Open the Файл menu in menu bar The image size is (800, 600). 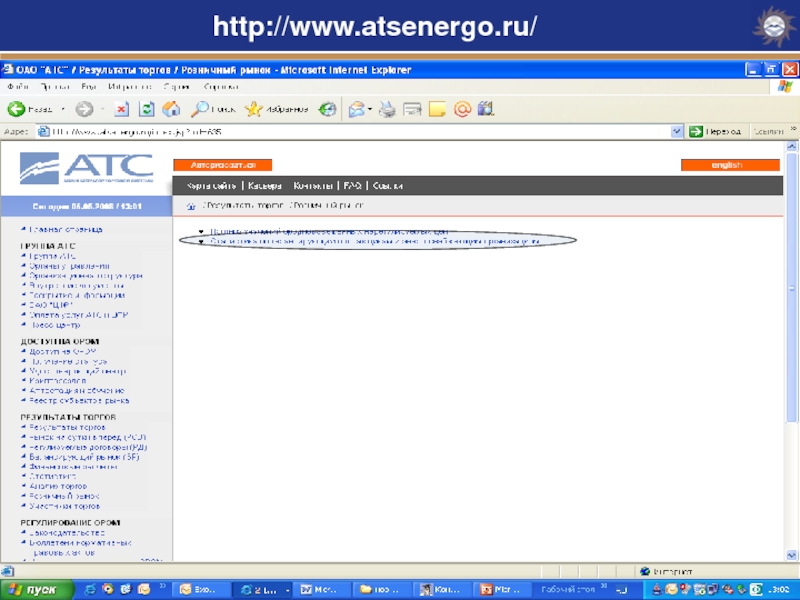coord(14,87)
